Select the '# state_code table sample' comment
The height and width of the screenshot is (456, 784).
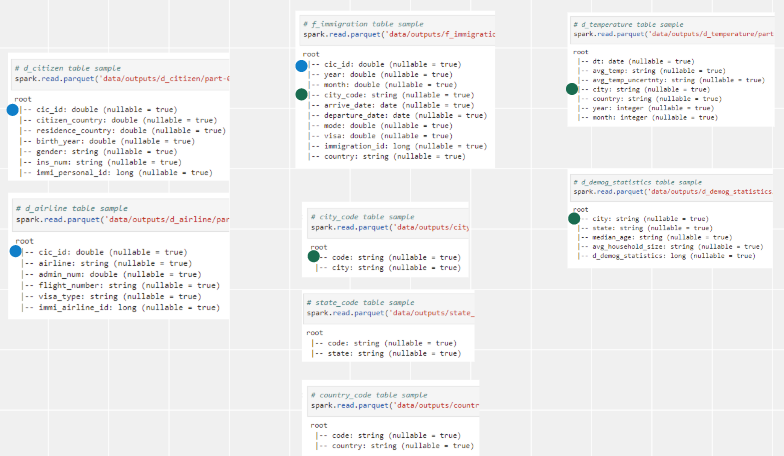pyautogui.click(x=360, y=302)
